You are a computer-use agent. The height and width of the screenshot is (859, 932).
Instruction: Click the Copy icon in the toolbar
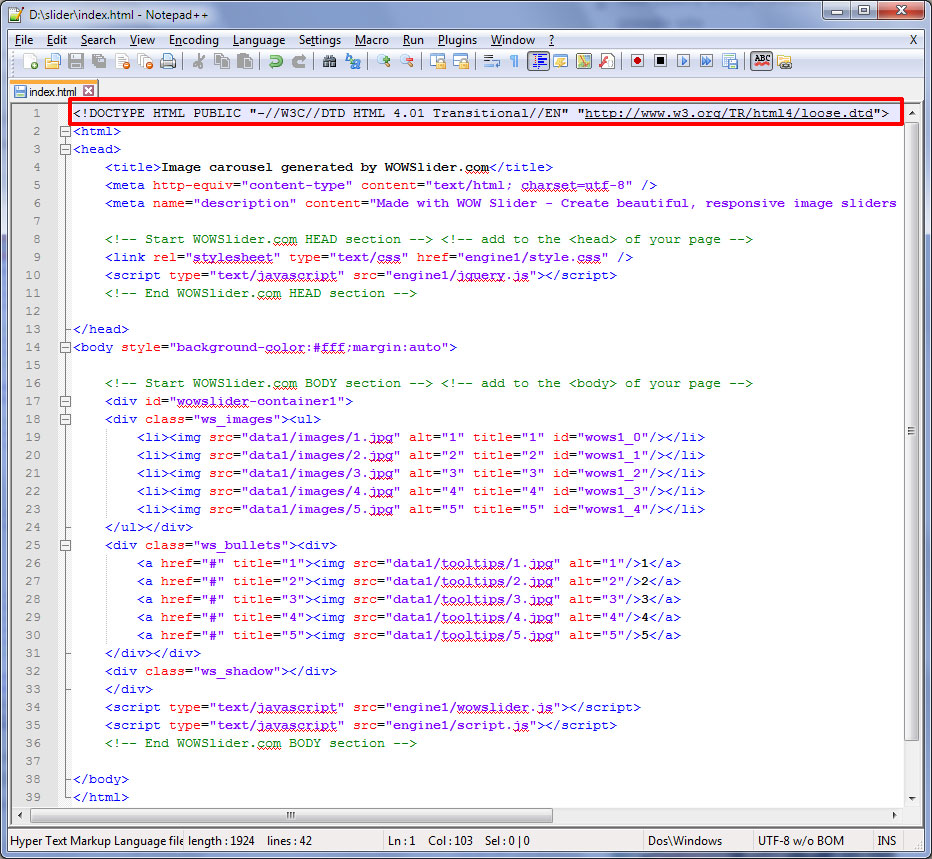tap(222, 61)
